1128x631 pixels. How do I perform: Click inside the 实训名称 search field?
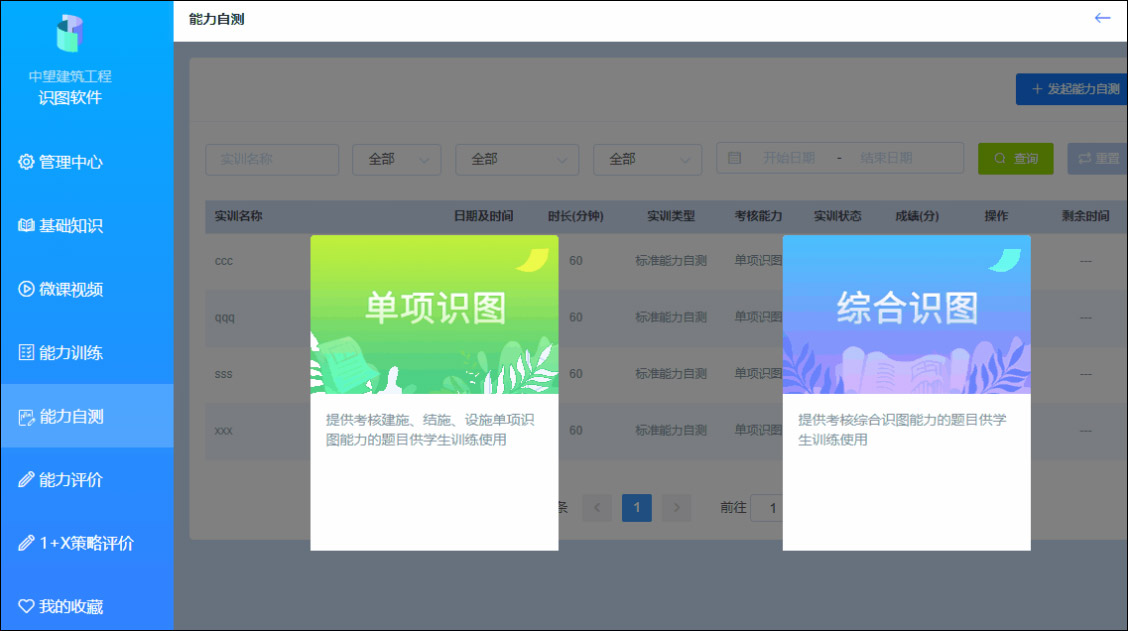271,158
